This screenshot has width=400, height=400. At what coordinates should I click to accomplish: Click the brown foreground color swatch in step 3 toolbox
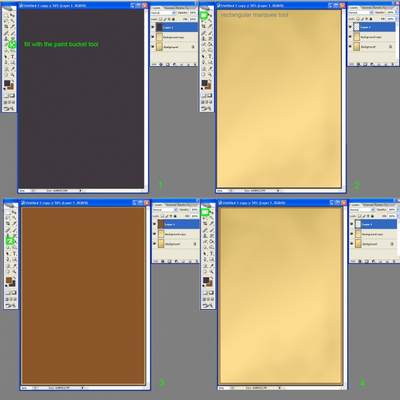[x=9, y=280]
